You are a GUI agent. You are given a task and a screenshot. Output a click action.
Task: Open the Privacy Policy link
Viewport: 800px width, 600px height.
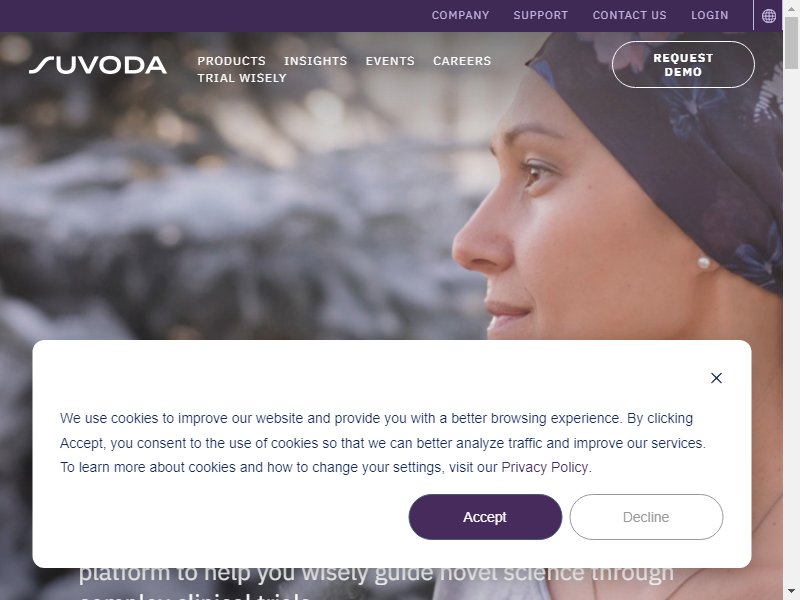click(x=544, y=467)
